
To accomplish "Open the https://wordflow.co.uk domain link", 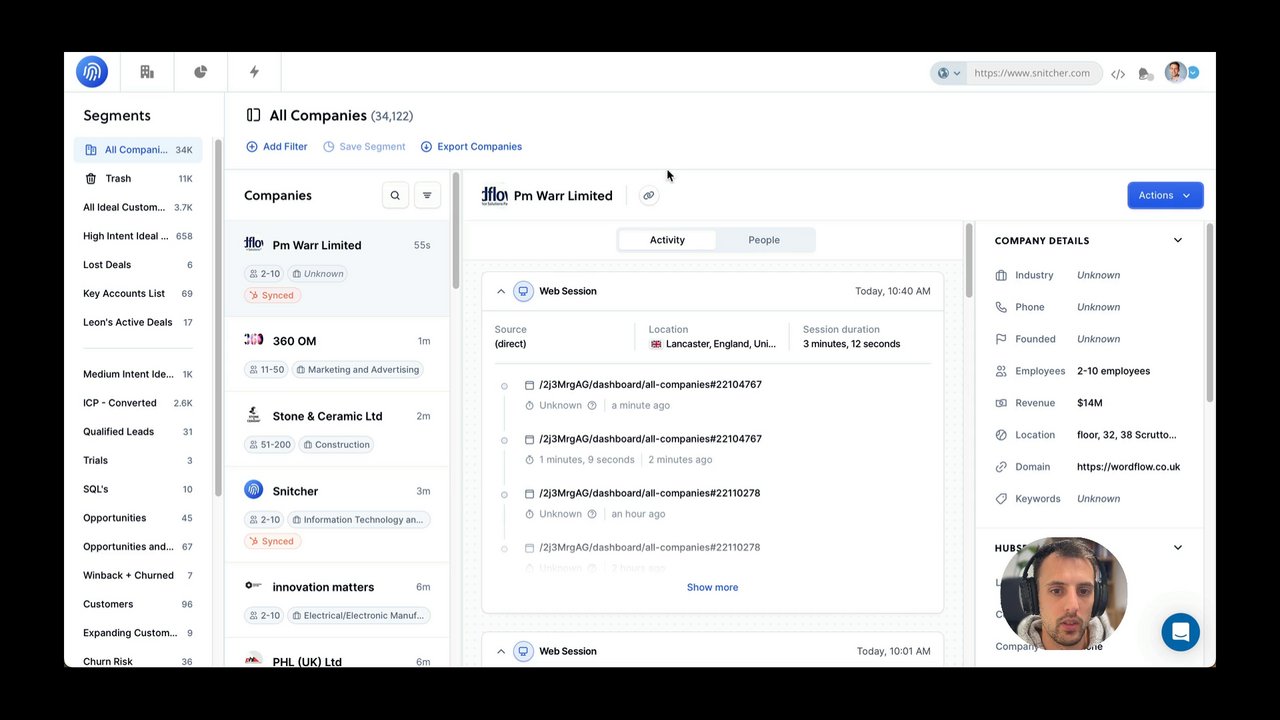I will pos(1128,467).
